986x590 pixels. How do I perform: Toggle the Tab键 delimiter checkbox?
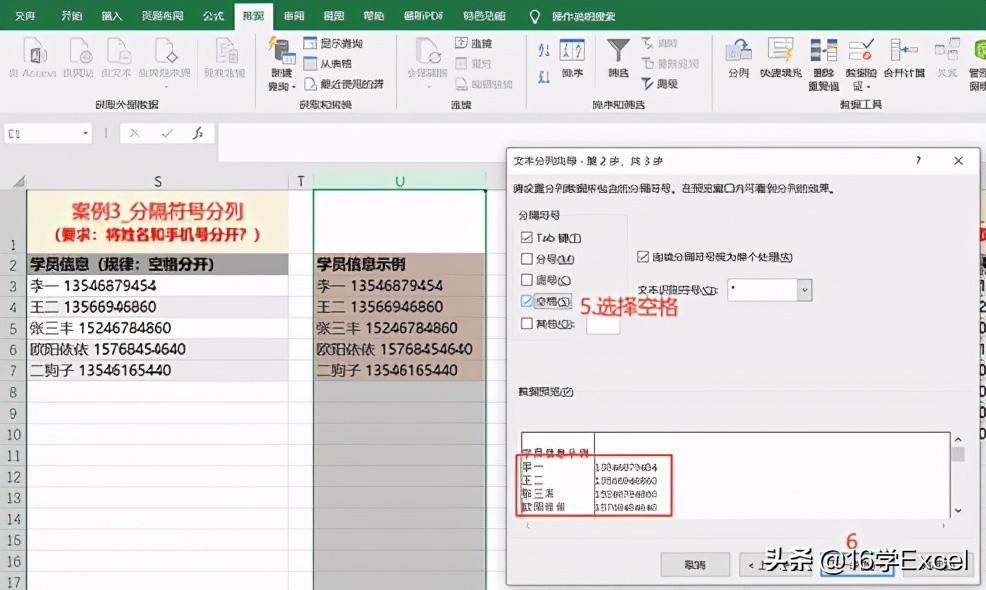527,238
